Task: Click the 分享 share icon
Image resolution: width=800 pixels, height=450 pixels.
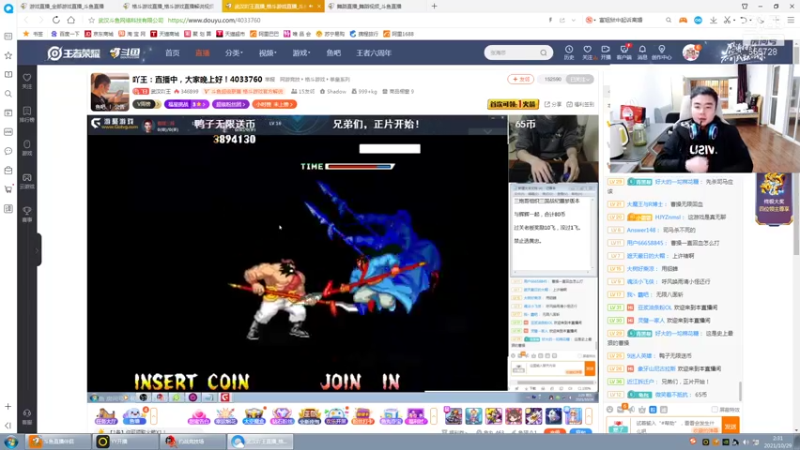Action: click(x=553, y=104)
